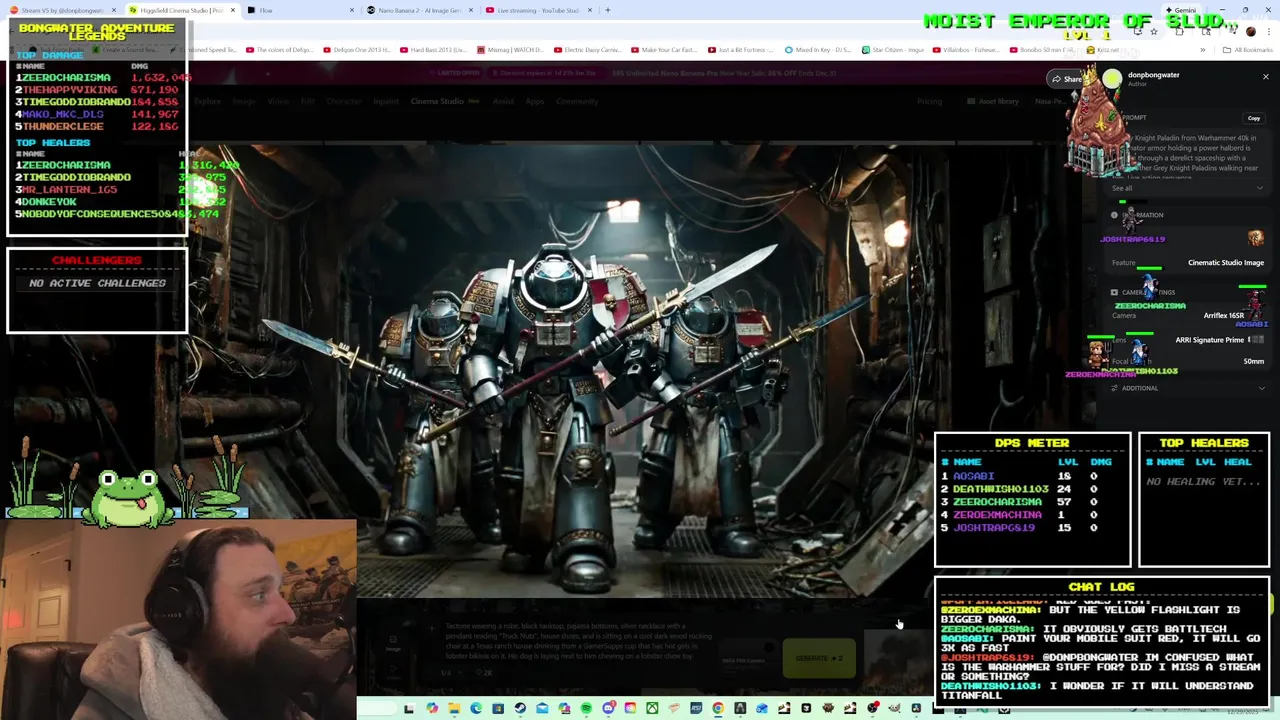The image size is (1280, 720).
Task: Close the image details panel
Action: [1265, 77]
